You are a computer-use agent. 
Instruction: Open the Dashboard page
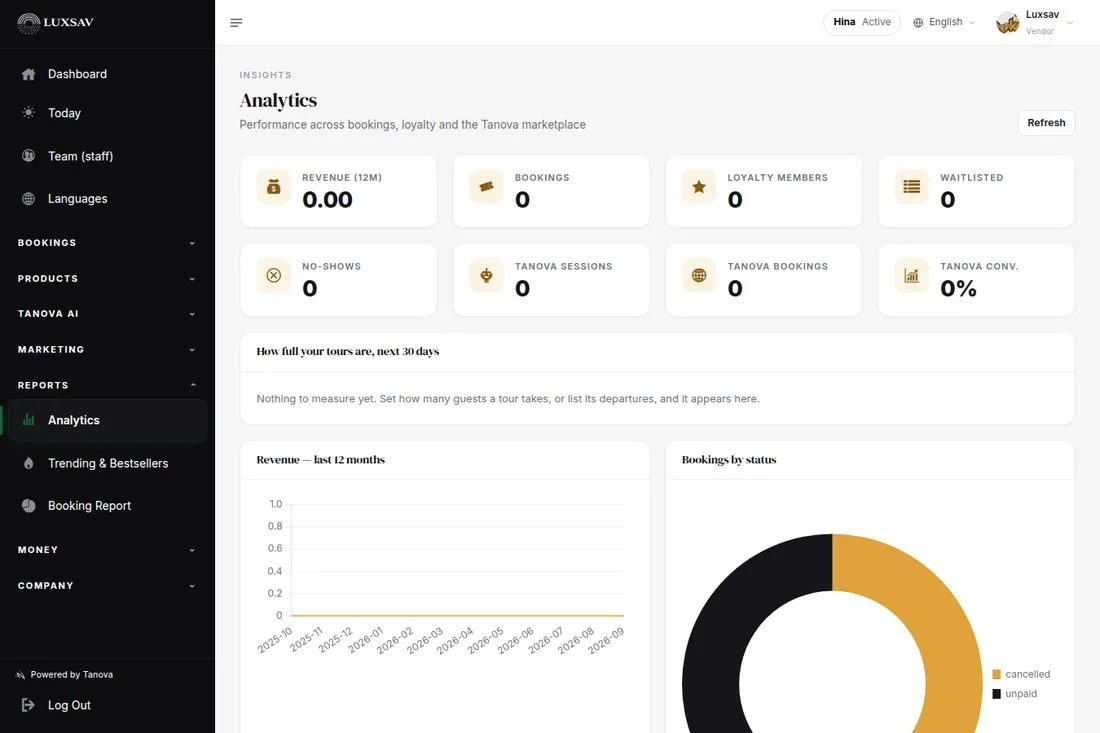pos(107,74)
